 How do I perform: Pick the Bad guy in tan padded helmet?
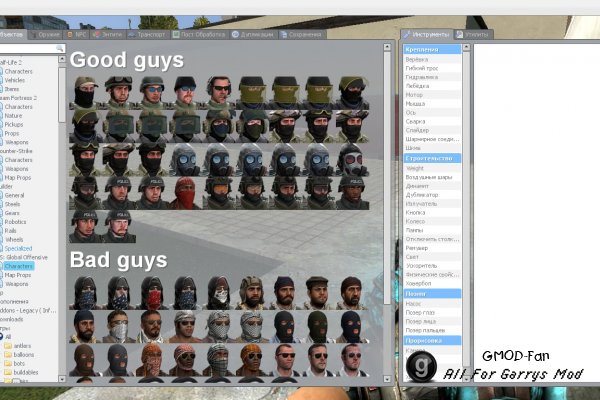point(253,293)
